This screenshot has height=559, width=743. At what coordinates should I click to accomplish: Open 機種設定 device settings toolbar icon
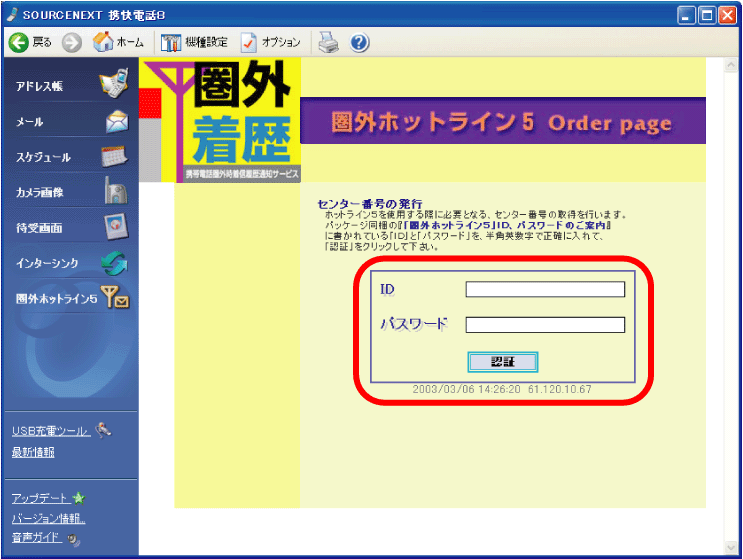click(171, 43)
